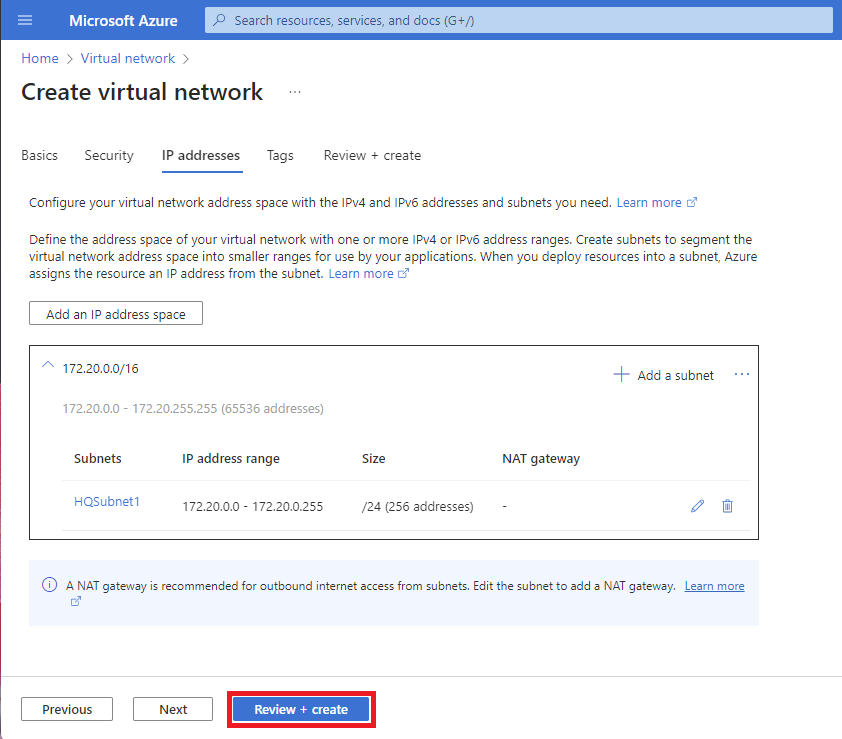Click the search magnifier in the top bar
The width and height of the screenshot is (842, 739).
[218, 20]
